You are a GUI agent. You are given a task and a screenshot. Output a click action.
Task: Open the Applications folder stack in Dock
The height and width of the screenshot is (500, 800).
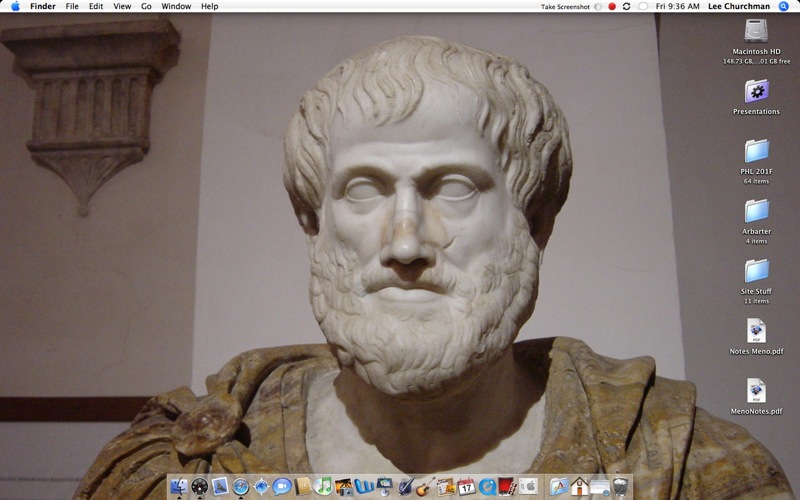pyautogui.click(x=559, y=486)
